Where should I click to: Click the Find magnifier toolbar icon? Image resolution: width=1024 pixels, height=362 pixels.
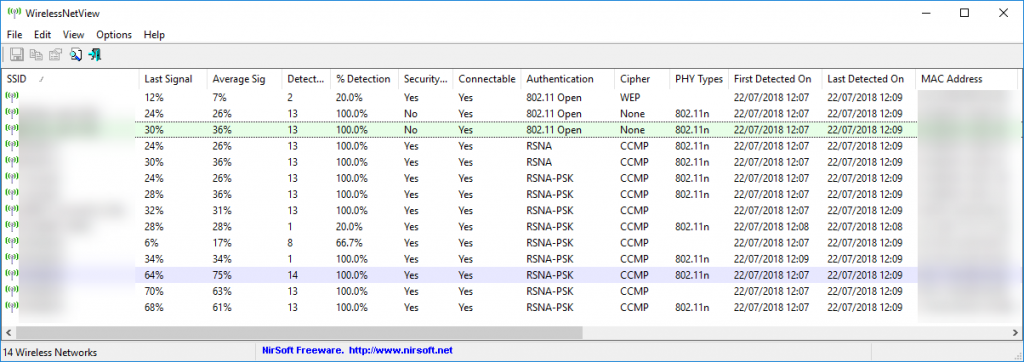[x=76, y=55]
